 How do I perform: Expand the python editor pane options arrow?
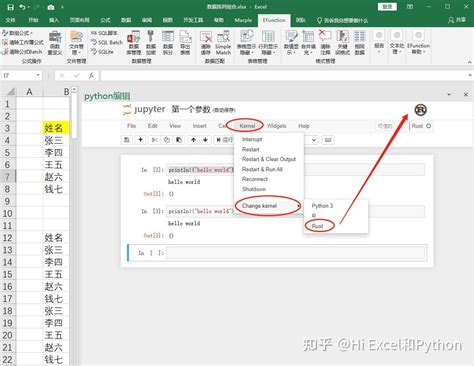(x=449, y=95)
